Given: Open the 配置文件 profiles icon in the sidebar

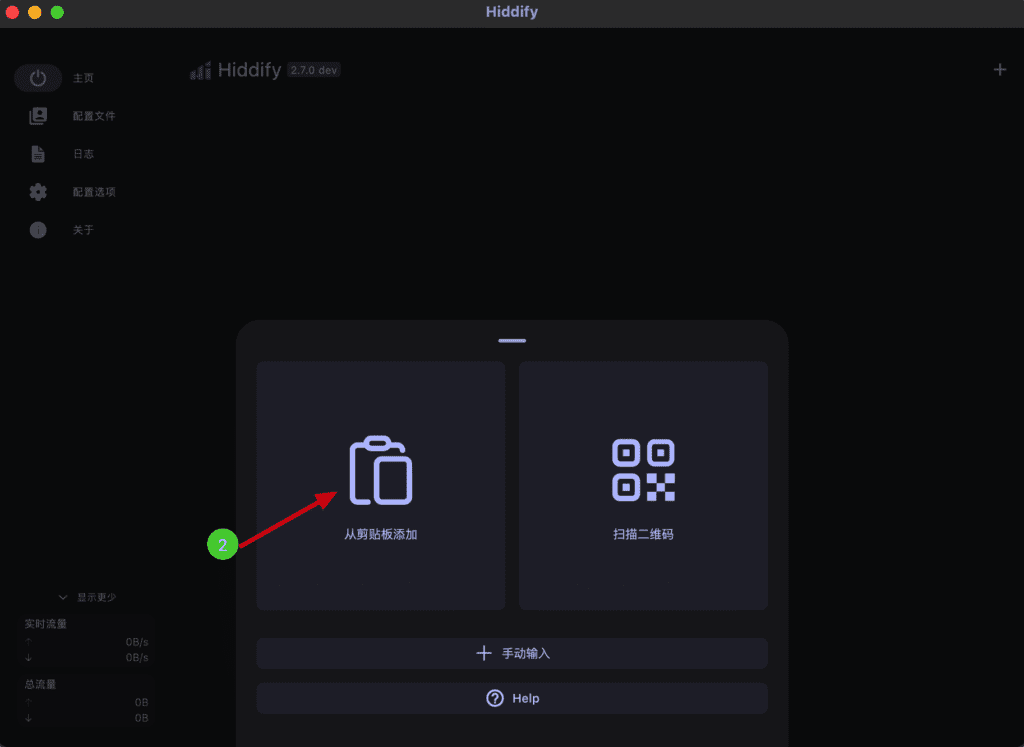Looking at the screenshot, I should pos(38,116).
